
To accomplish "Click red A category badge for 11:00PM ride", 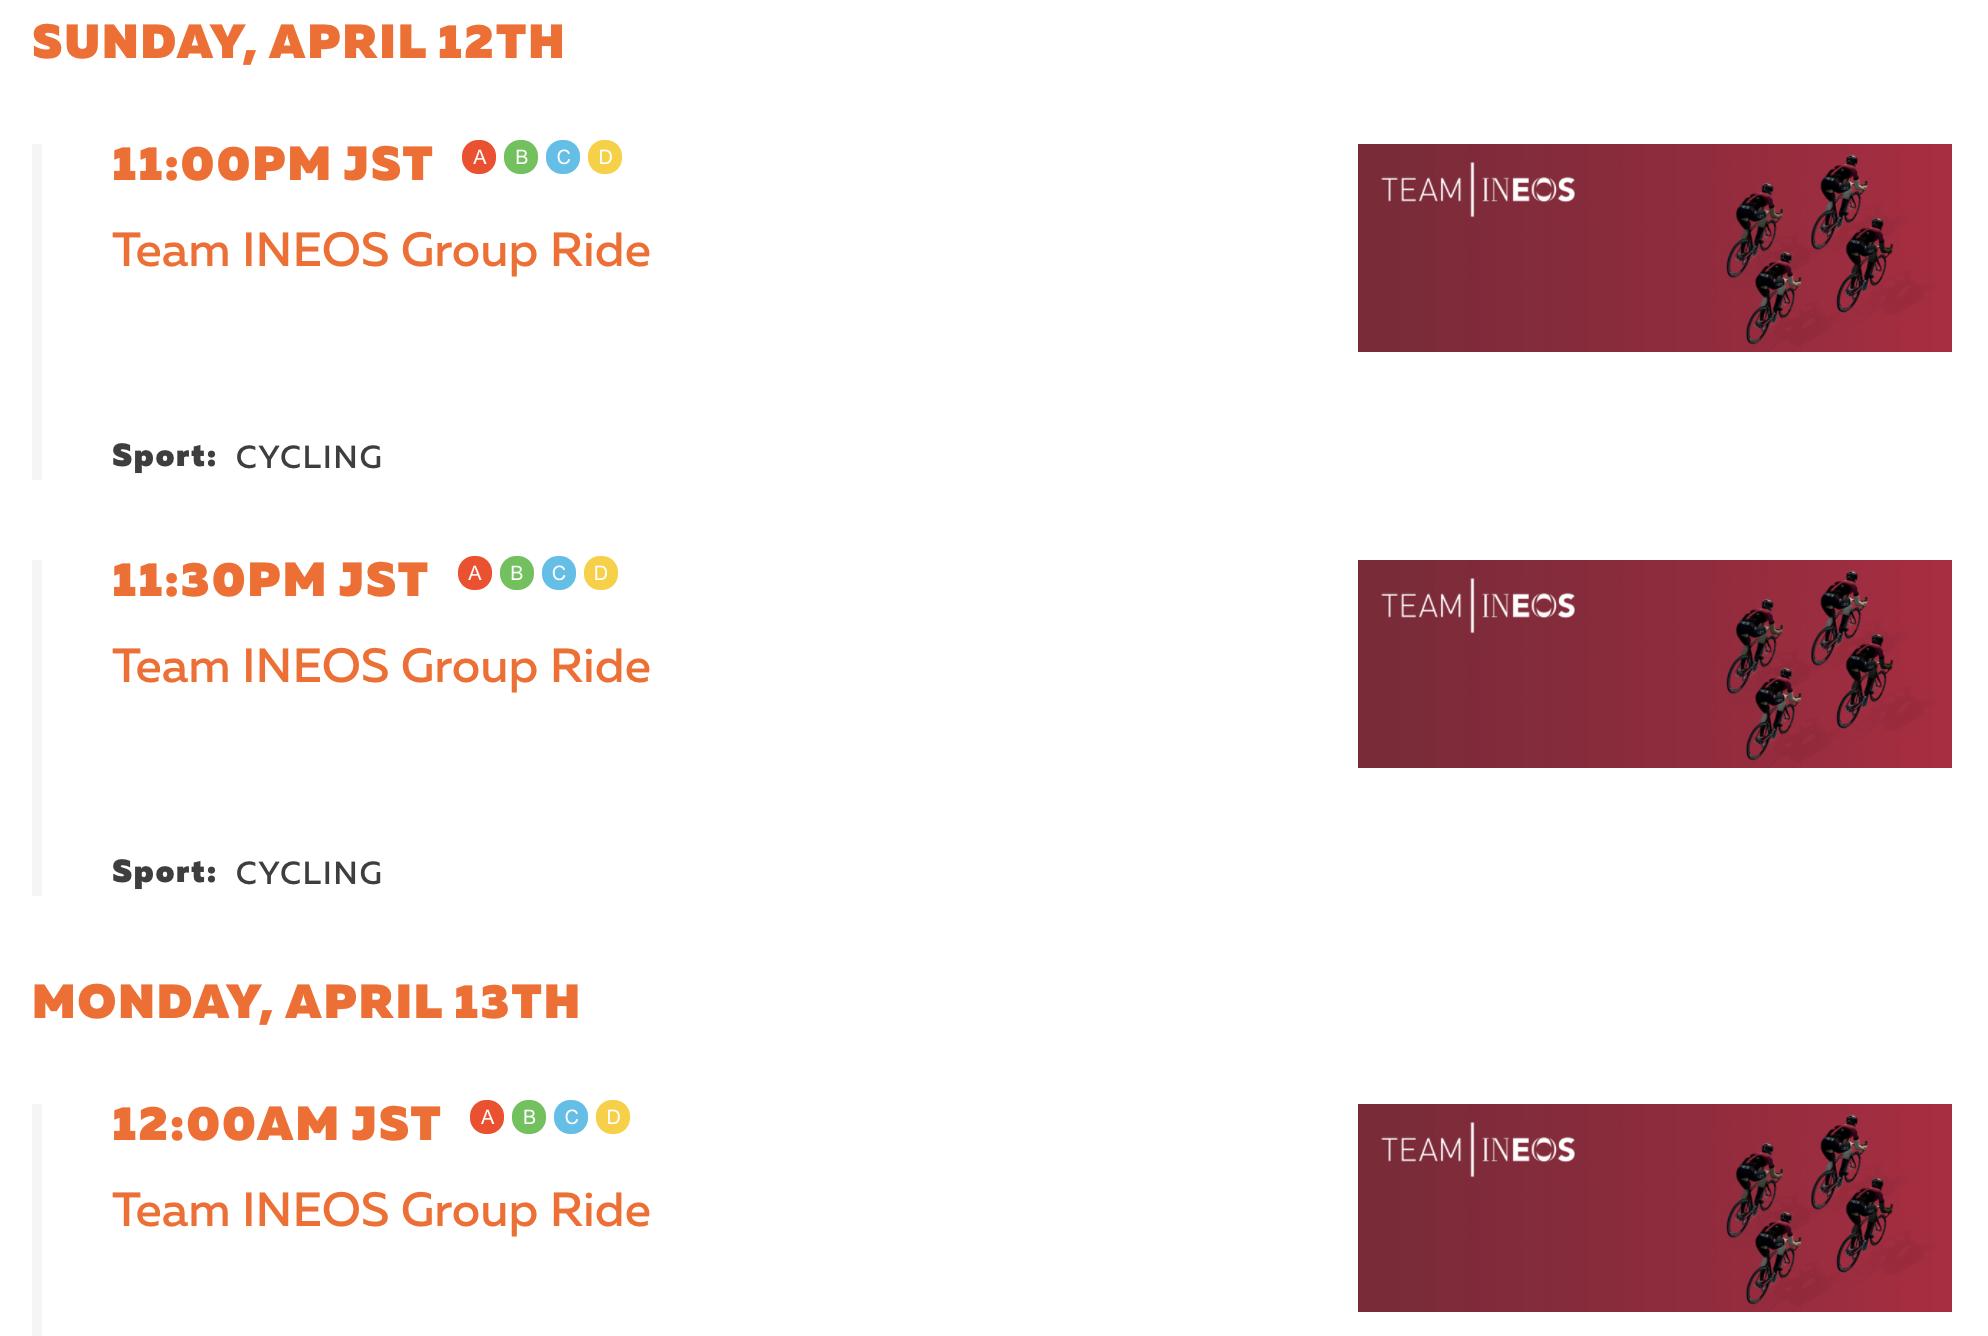I will (x=479, y=157).
